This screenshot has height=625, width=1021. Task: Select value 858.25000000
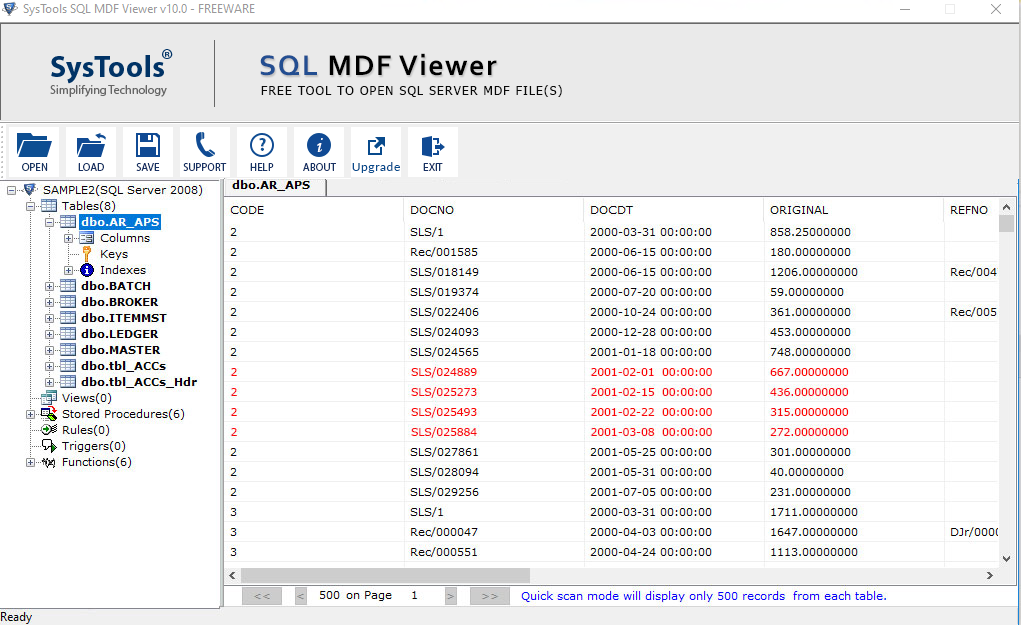[x=810, y=232]
